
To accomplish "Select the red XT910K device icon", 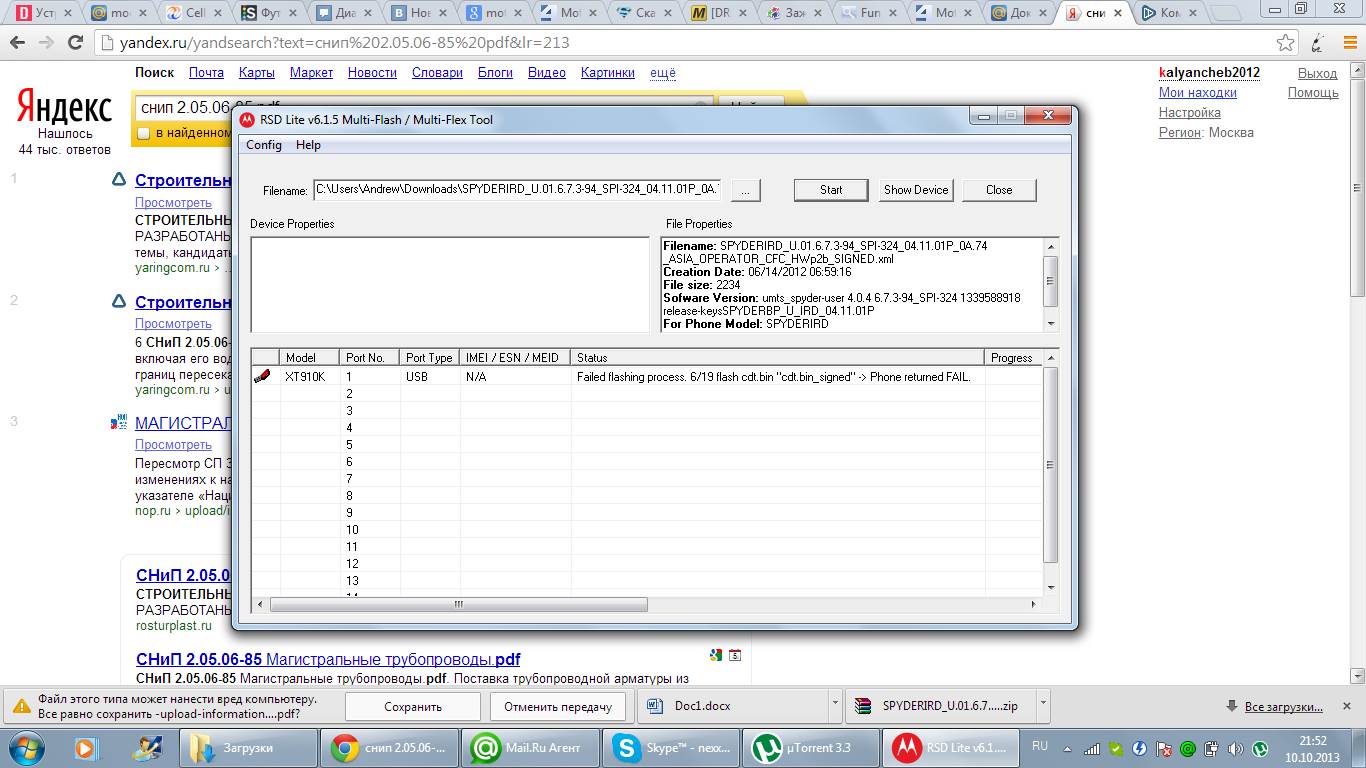I will [262, 376].
